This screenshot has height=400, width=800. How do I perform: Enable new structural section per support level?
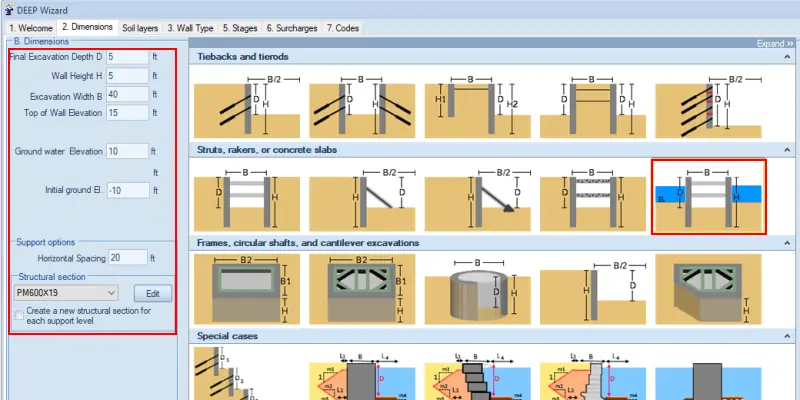19,315
